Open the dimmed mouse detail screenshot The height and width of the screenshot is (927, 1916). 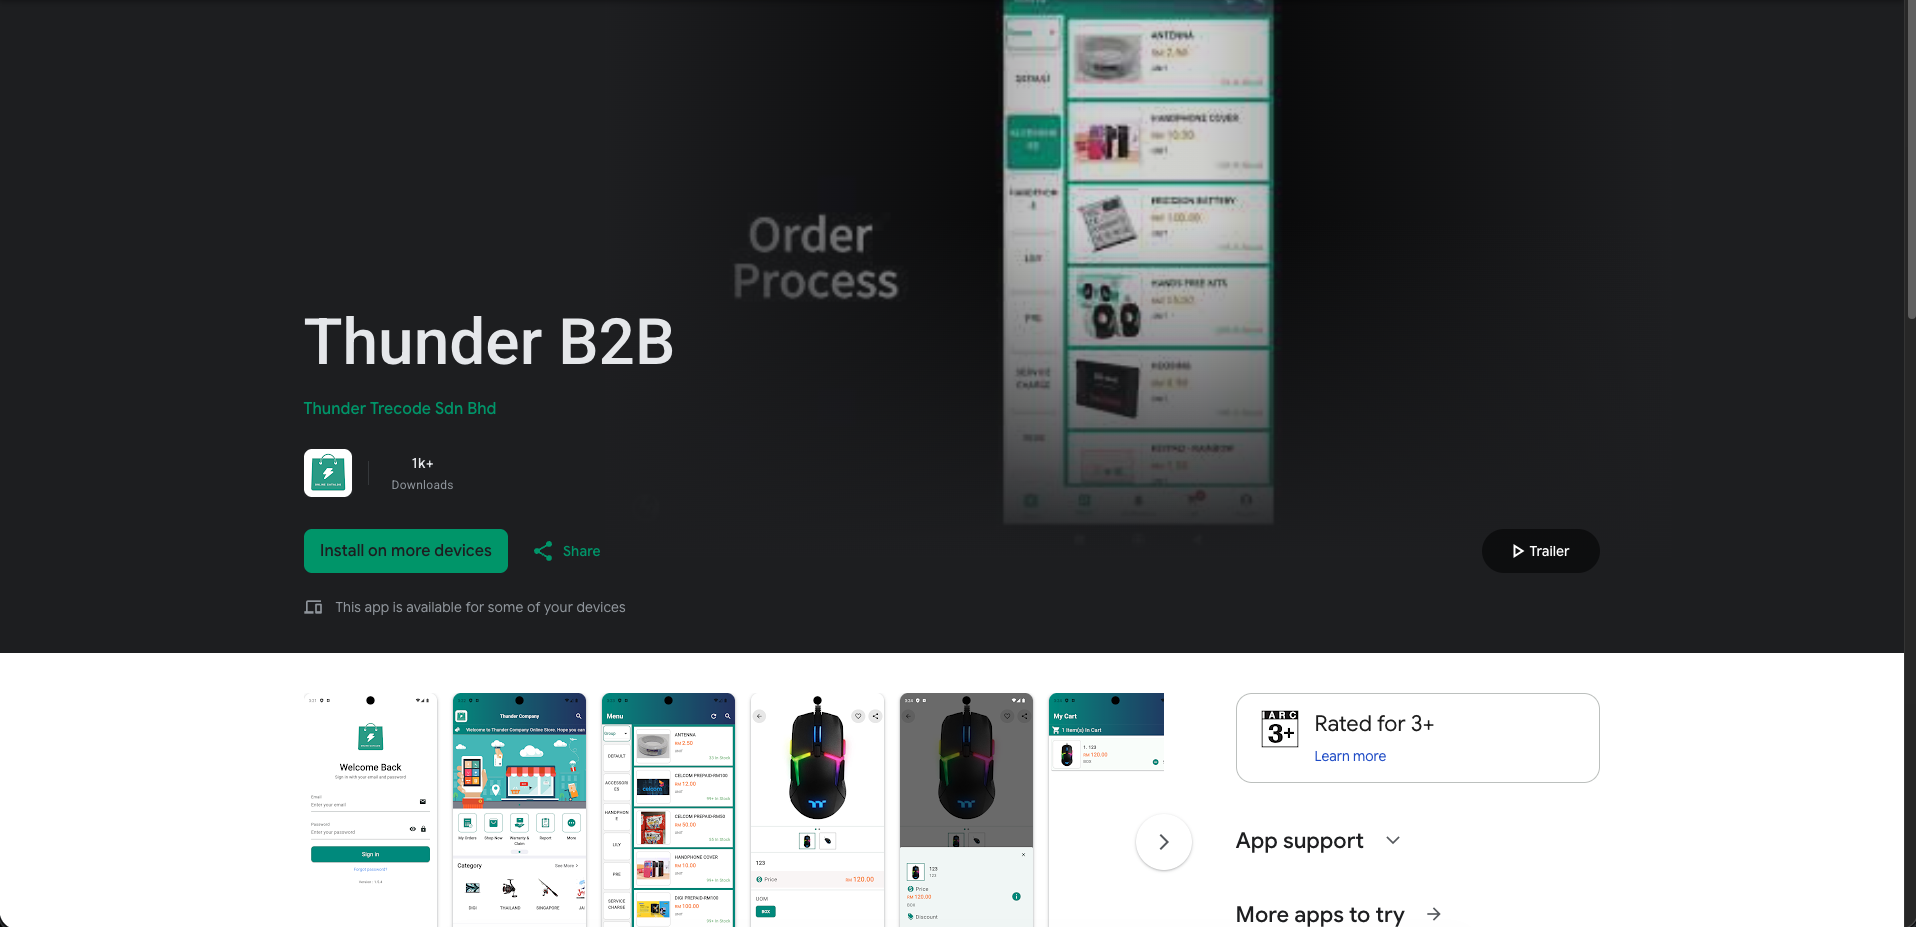[966, 810]
